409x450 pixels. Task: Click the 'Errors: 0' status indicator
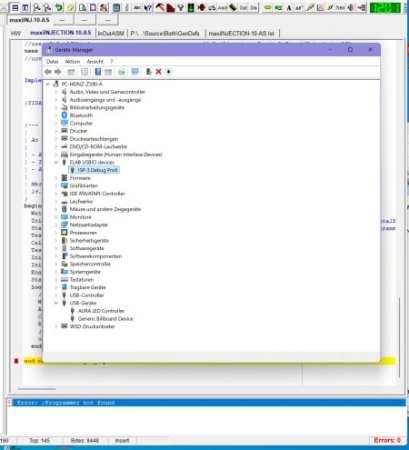pos(387,440)
